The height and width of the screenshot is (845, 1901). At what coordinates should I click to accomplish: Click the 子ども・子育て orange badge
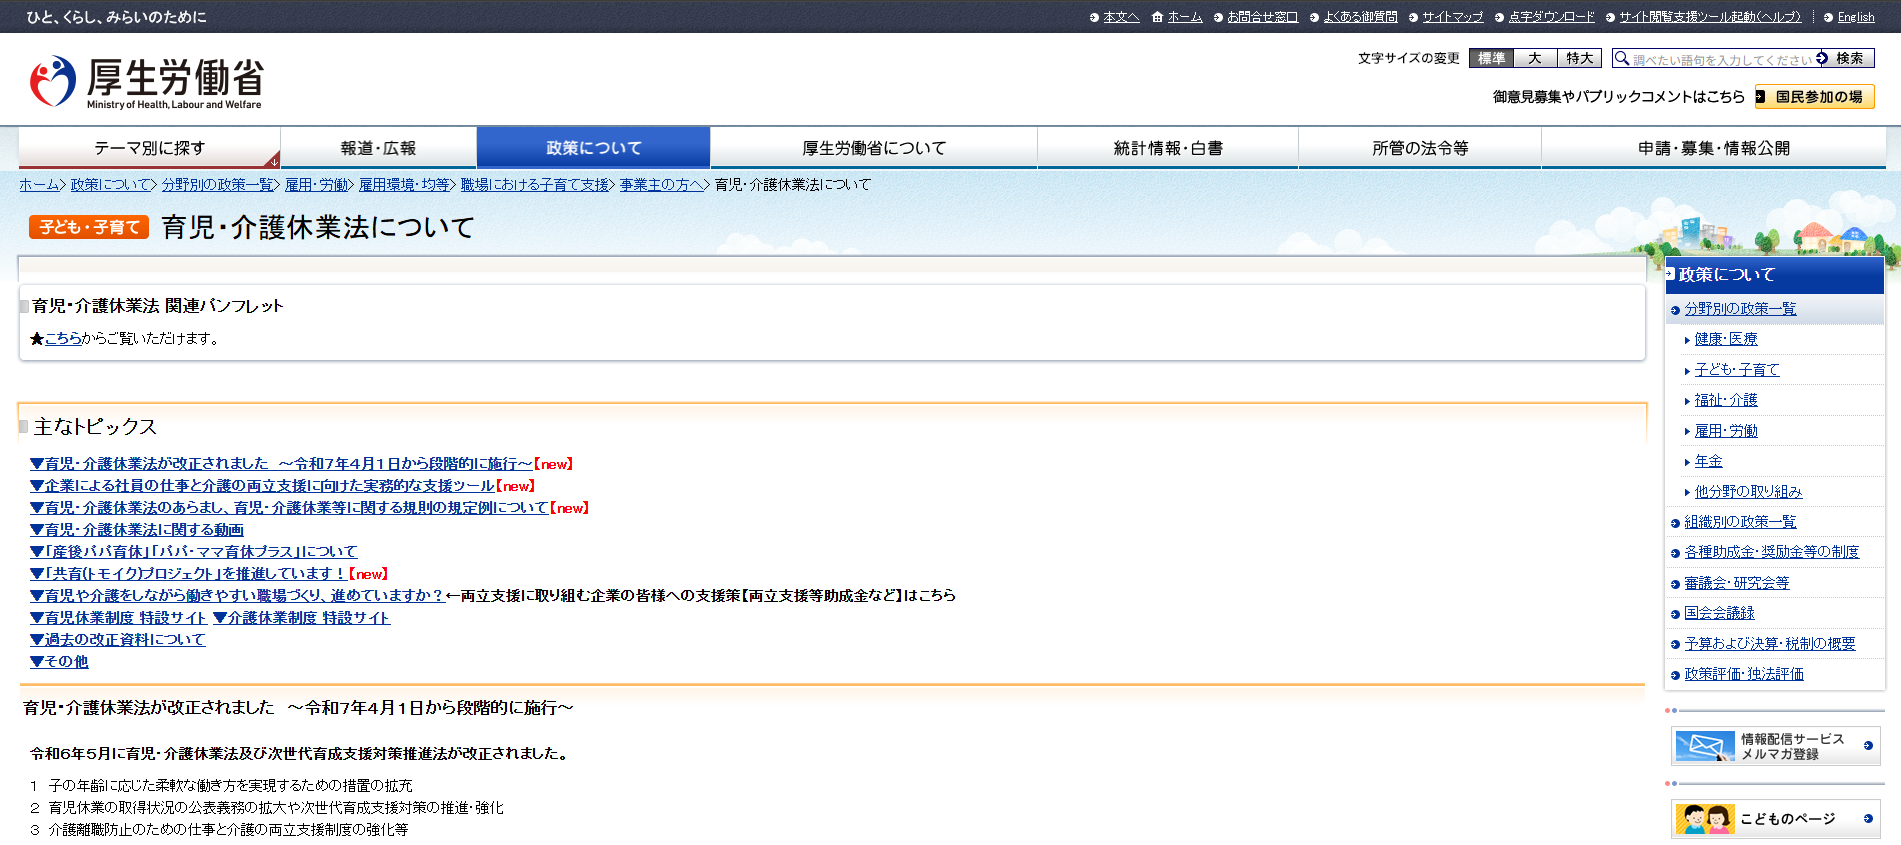click(89, 227)
